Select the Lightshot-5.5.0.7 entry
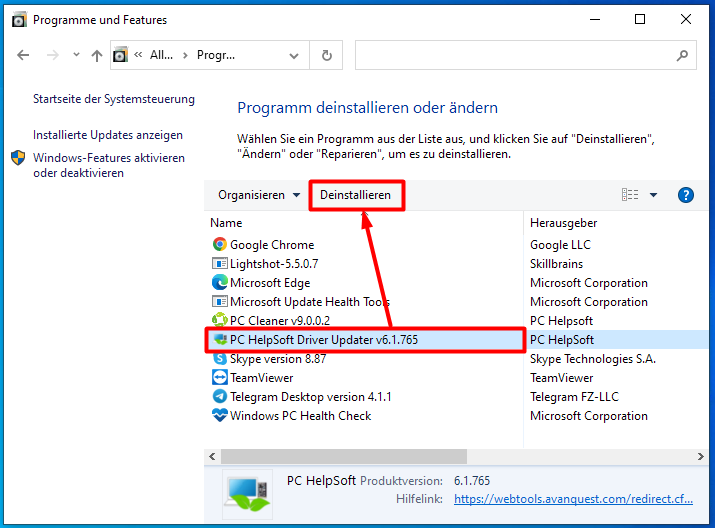715x528 pixels. 274,264
